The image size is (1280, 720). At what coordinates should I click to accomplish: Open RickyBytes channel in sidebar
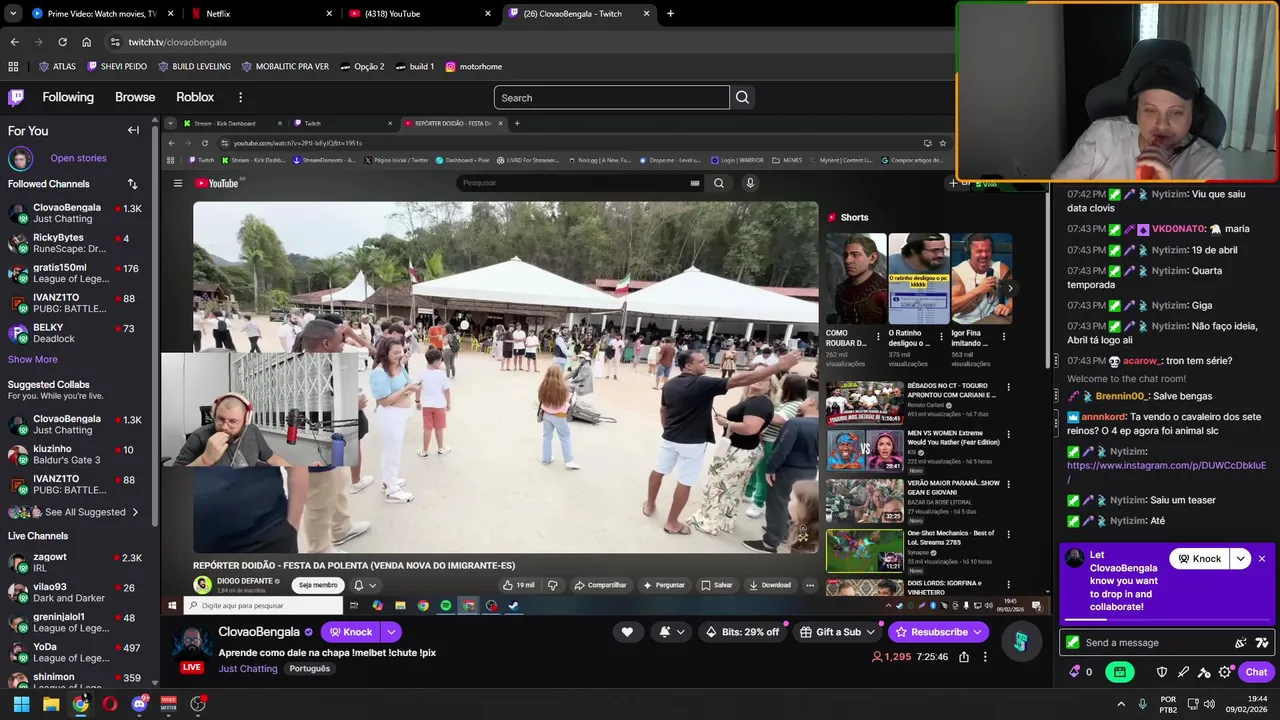point(79,244)
